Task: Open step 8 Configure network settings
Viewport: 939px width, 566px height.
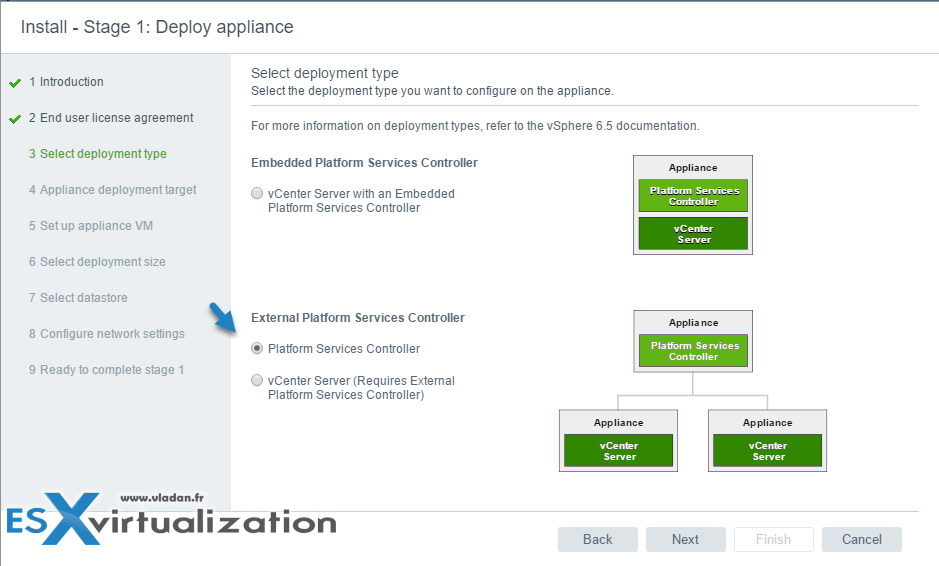Action: point(107,334)
